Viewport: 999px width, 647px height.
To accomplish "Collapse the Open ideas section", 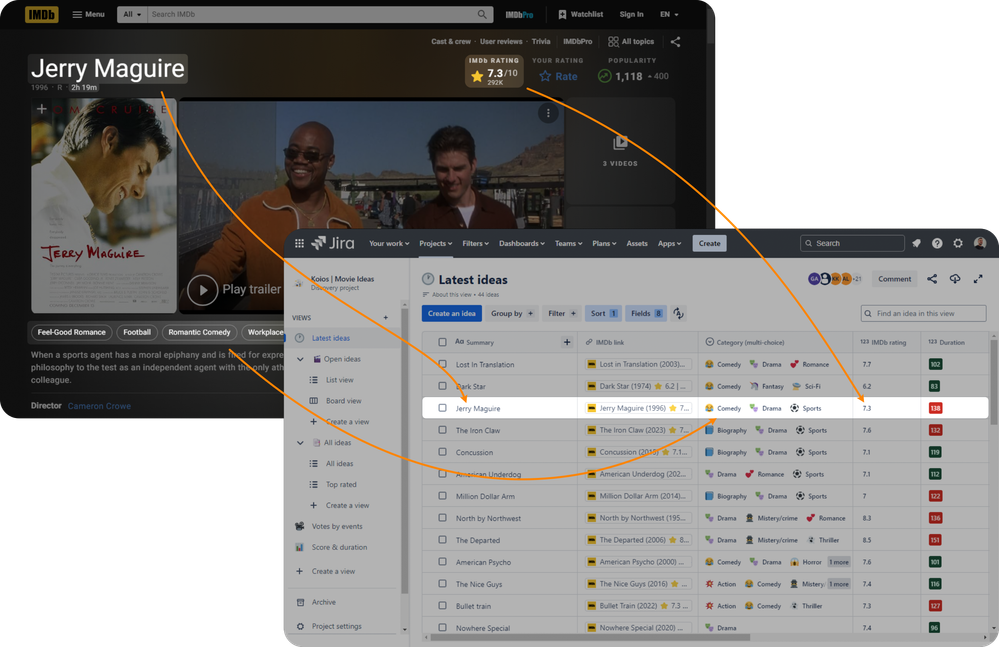I will click(x=300, y=359).
